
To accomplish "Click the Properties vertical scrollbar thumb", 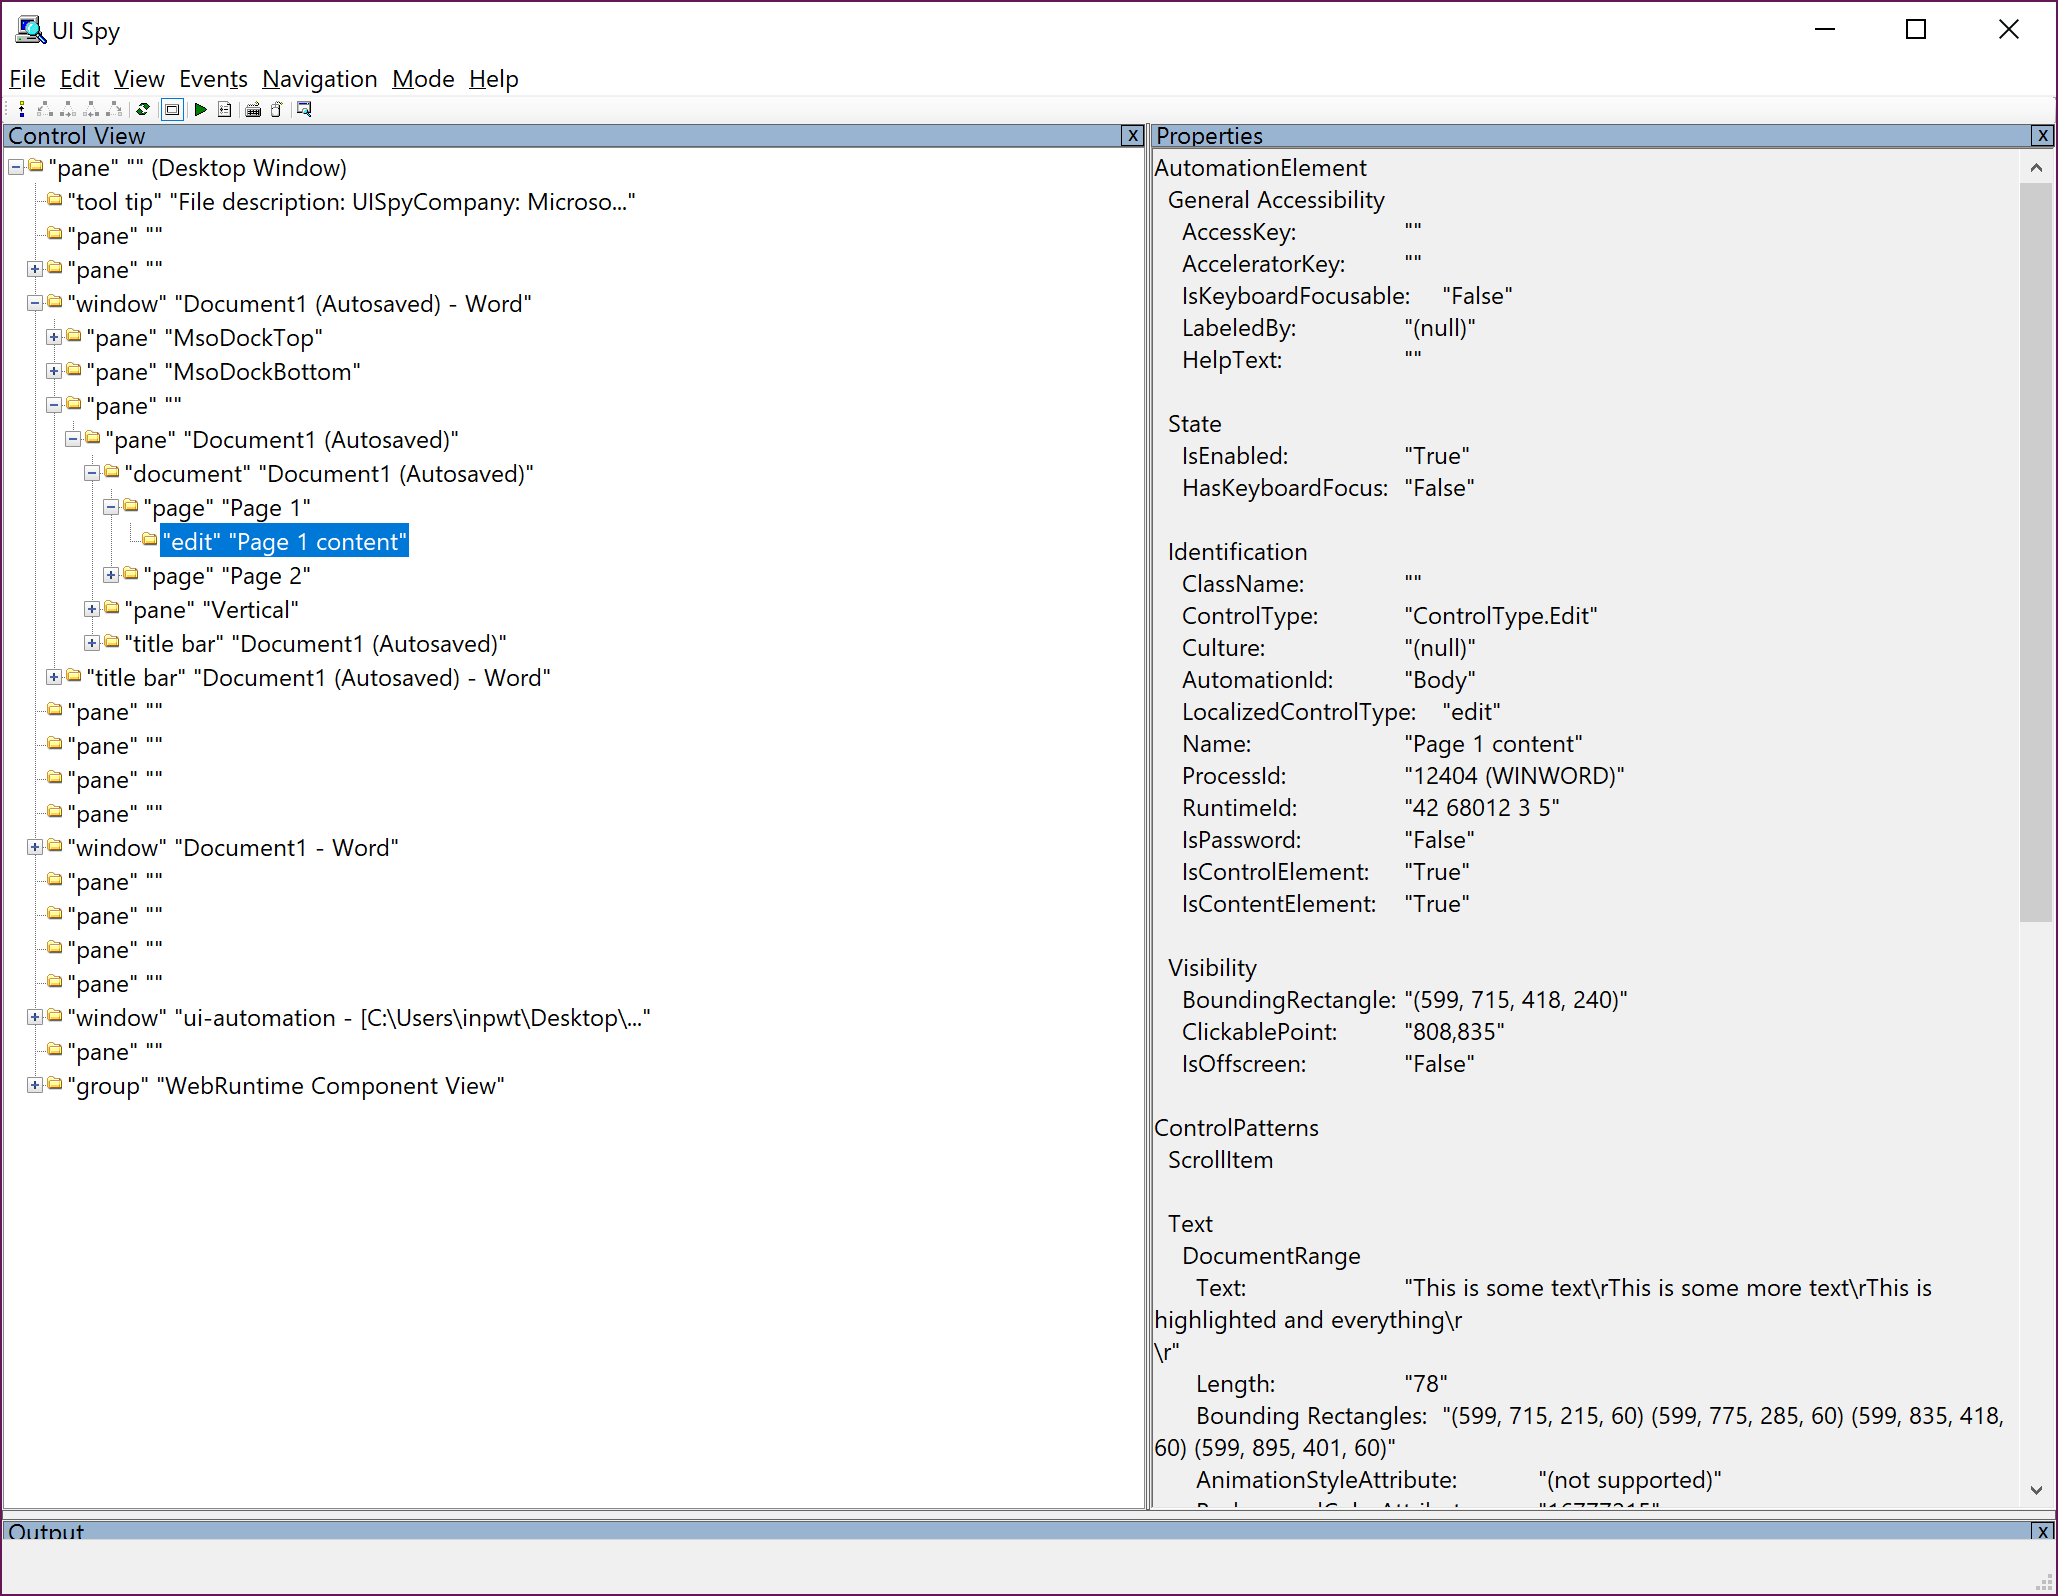I will pyautogui.click(x=2036, y=552).
